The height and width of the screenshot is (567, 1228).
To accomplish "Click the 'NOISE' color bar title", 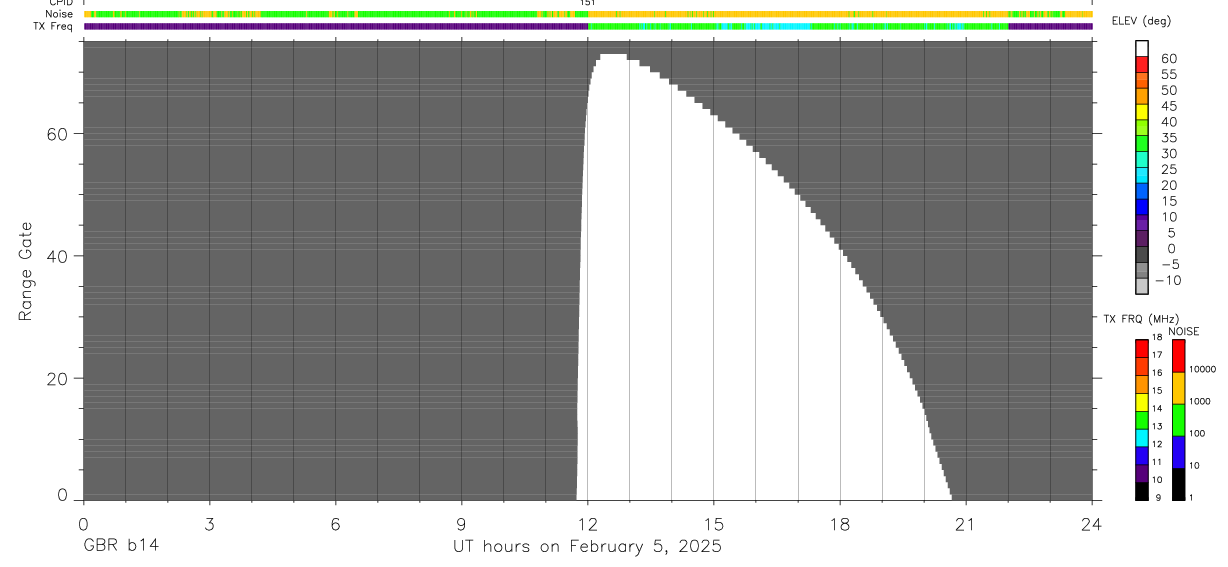I will coord(1183,331).
